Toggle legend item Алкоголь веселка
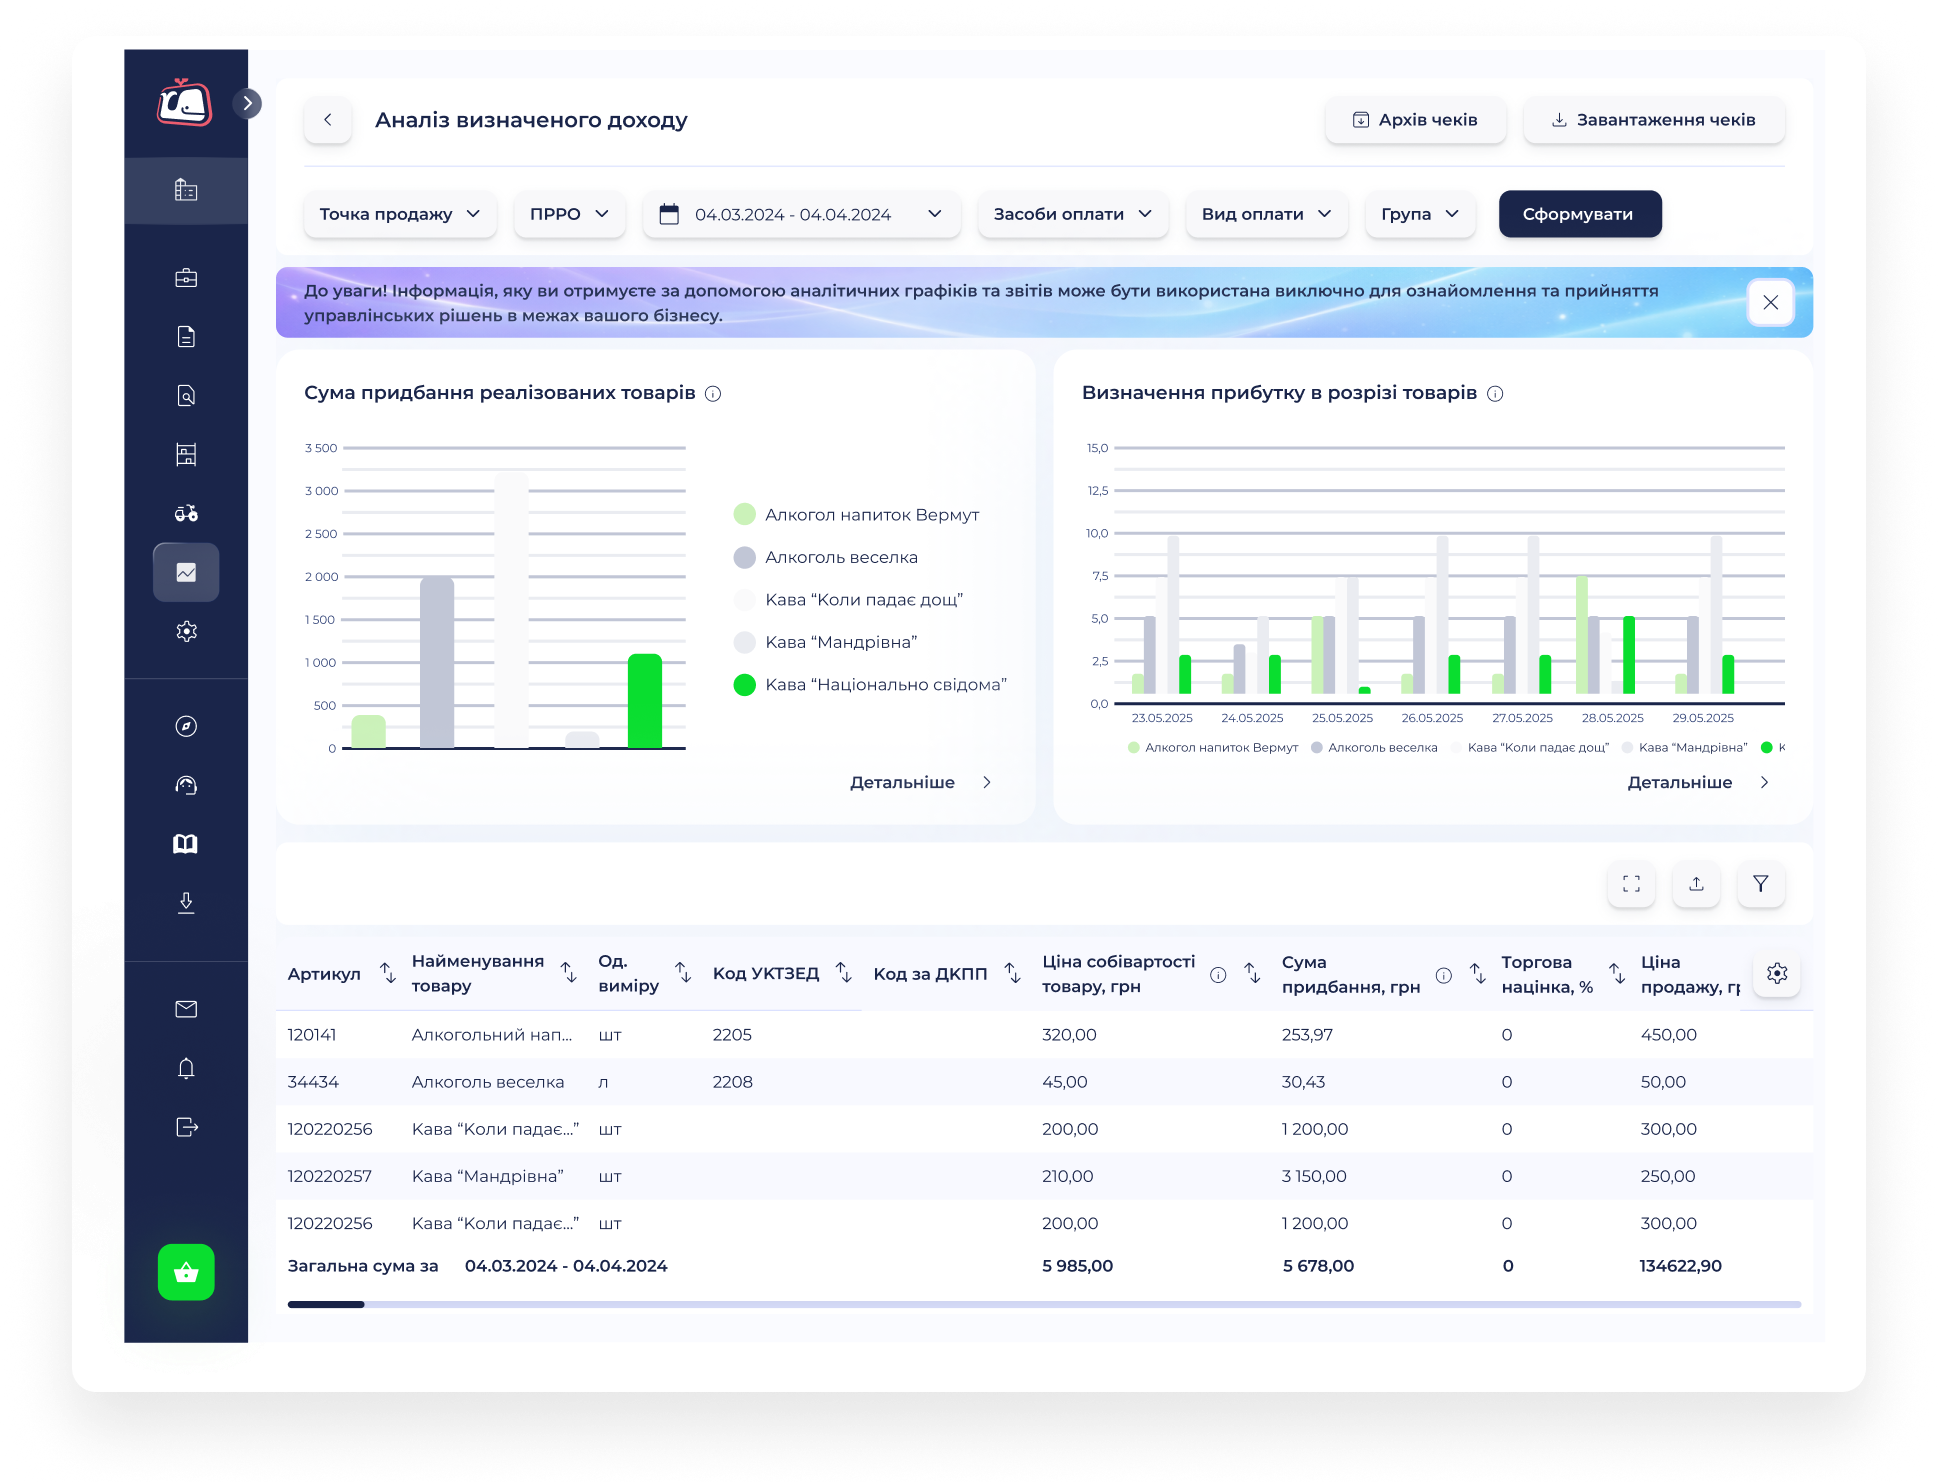This screenshot has height=1482, width=1938. point(826,557)
